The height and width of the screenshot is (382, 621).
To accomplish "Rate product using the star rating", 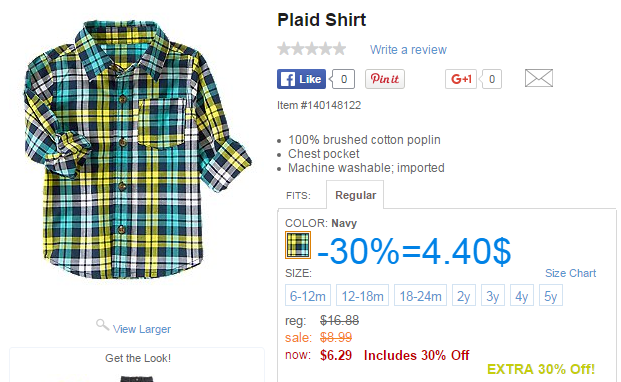I will point(312,49).
